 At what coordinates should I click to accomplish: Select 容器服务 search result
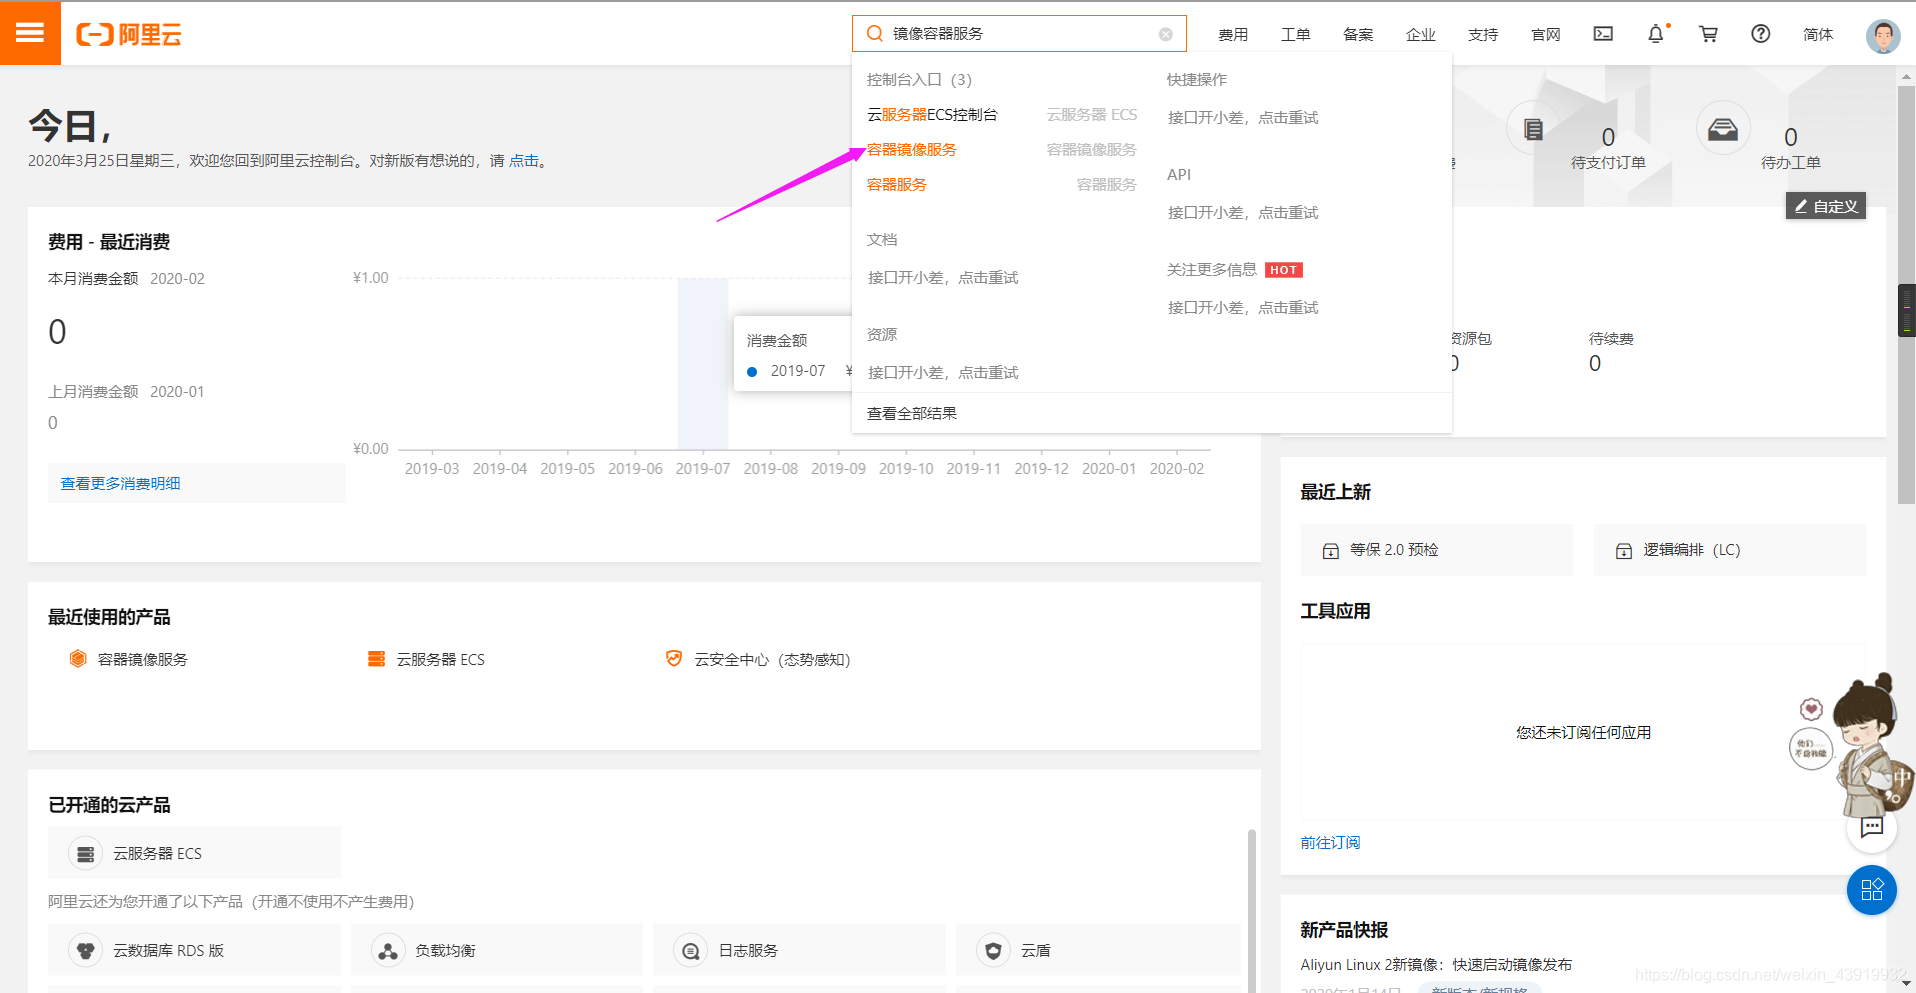click(x=897, y=185)
